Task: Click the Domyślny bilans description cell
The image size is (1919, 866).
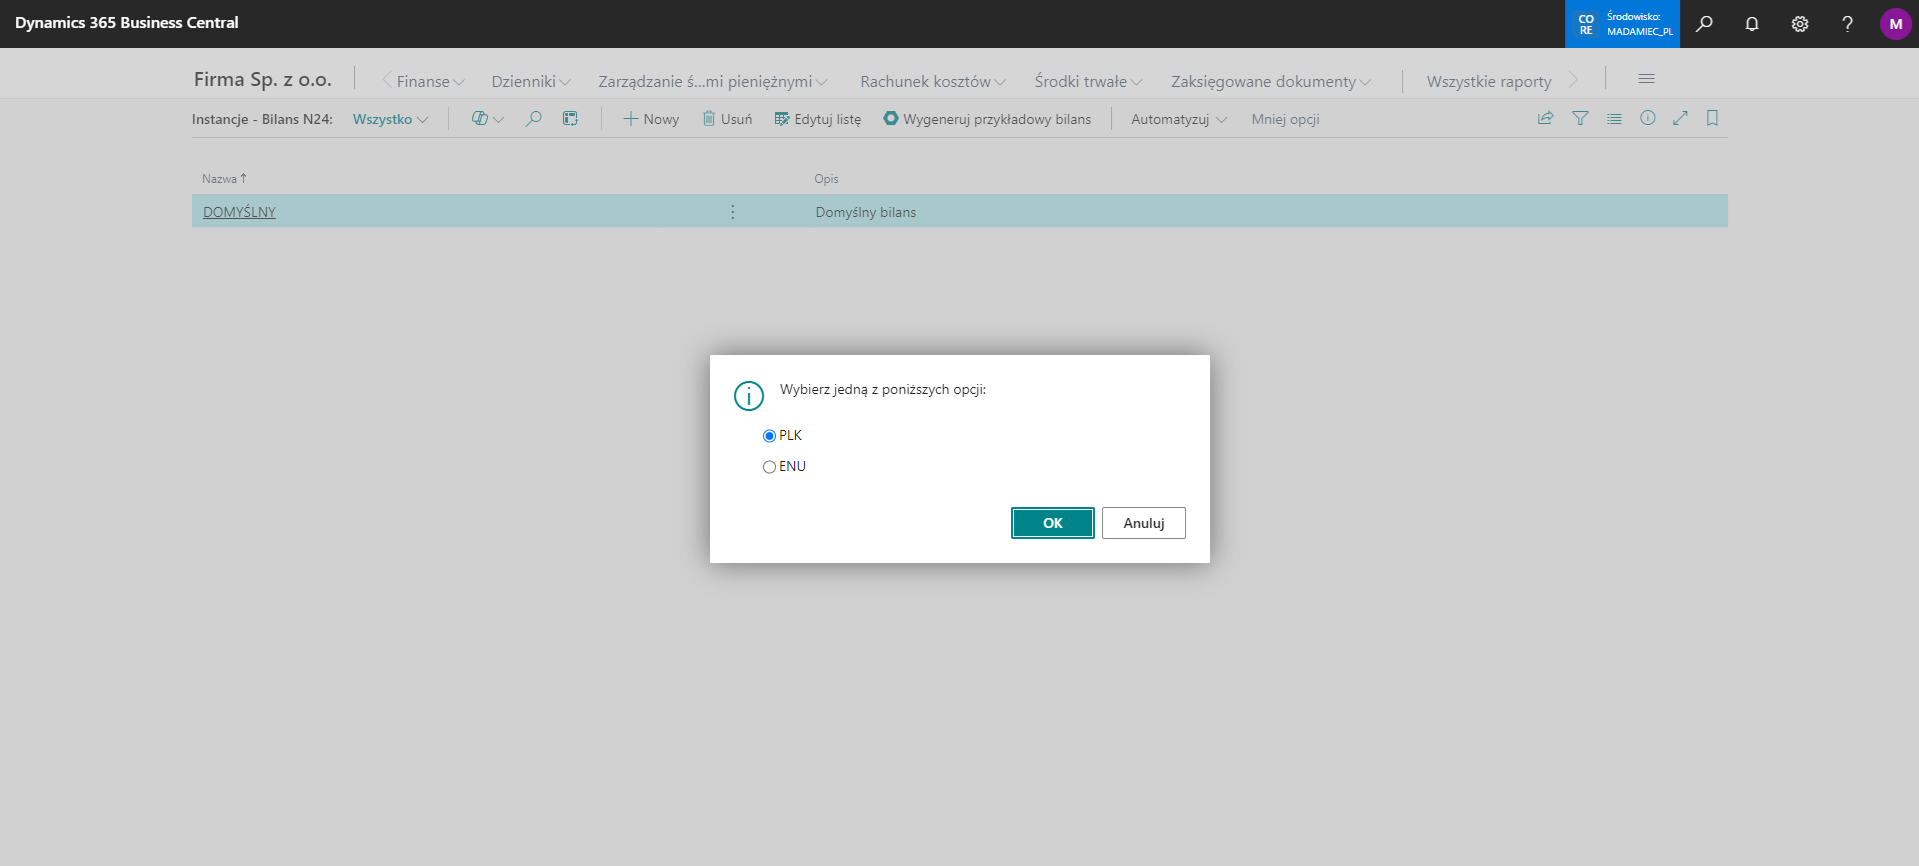Action: 865,212
